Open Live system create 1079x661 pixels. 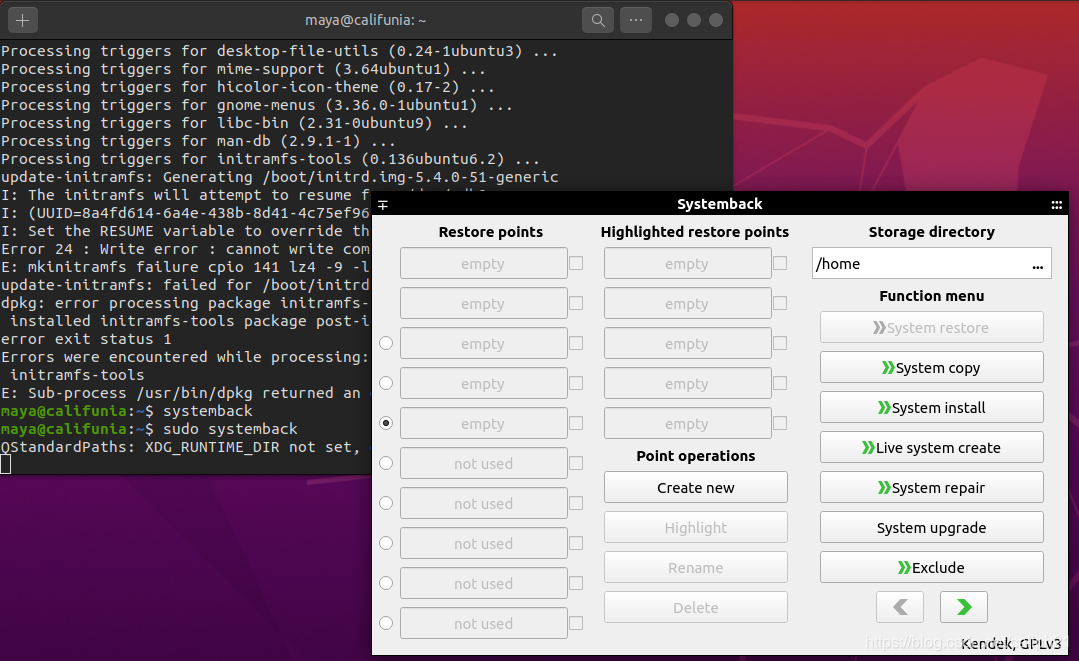point(932,447)
